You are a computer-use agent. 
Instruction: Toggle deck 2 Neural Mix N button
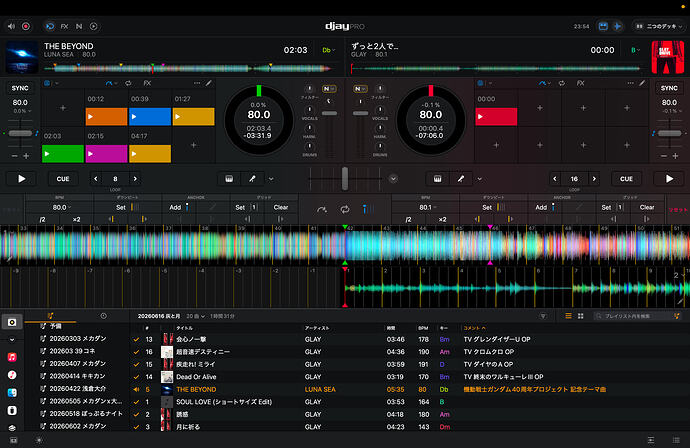pyautogui.click(x=360, y=89)
